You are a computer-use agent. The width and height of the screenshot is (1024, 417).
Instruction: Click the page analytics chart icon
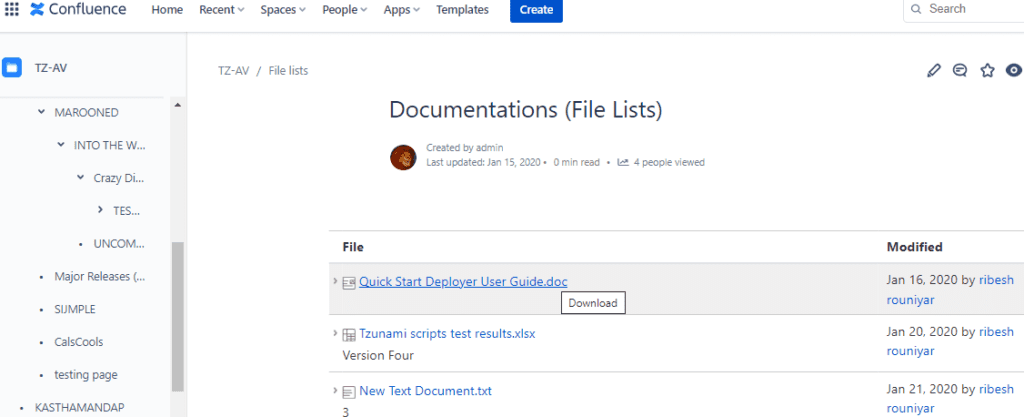coord(623,162)
